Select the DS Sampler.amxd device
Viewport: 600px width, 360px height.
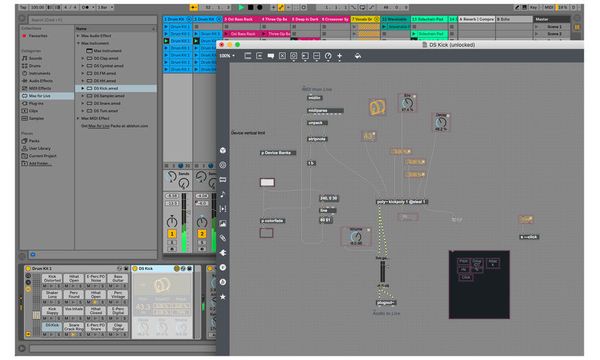(109, 96)
